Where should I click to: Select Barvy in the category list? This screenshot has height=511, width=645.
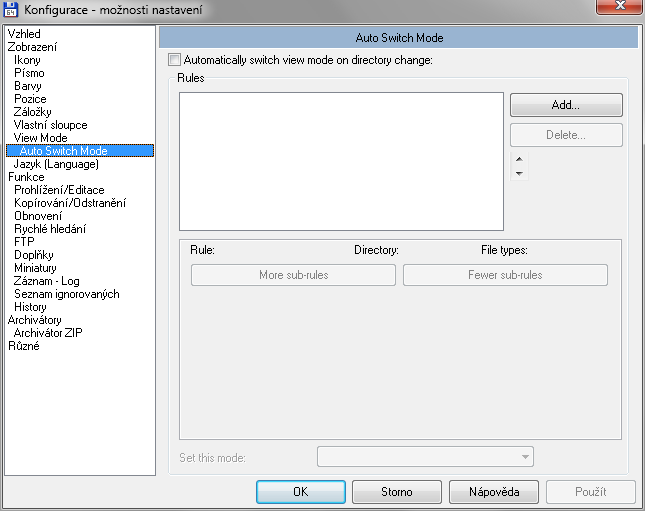coord(29,86)
